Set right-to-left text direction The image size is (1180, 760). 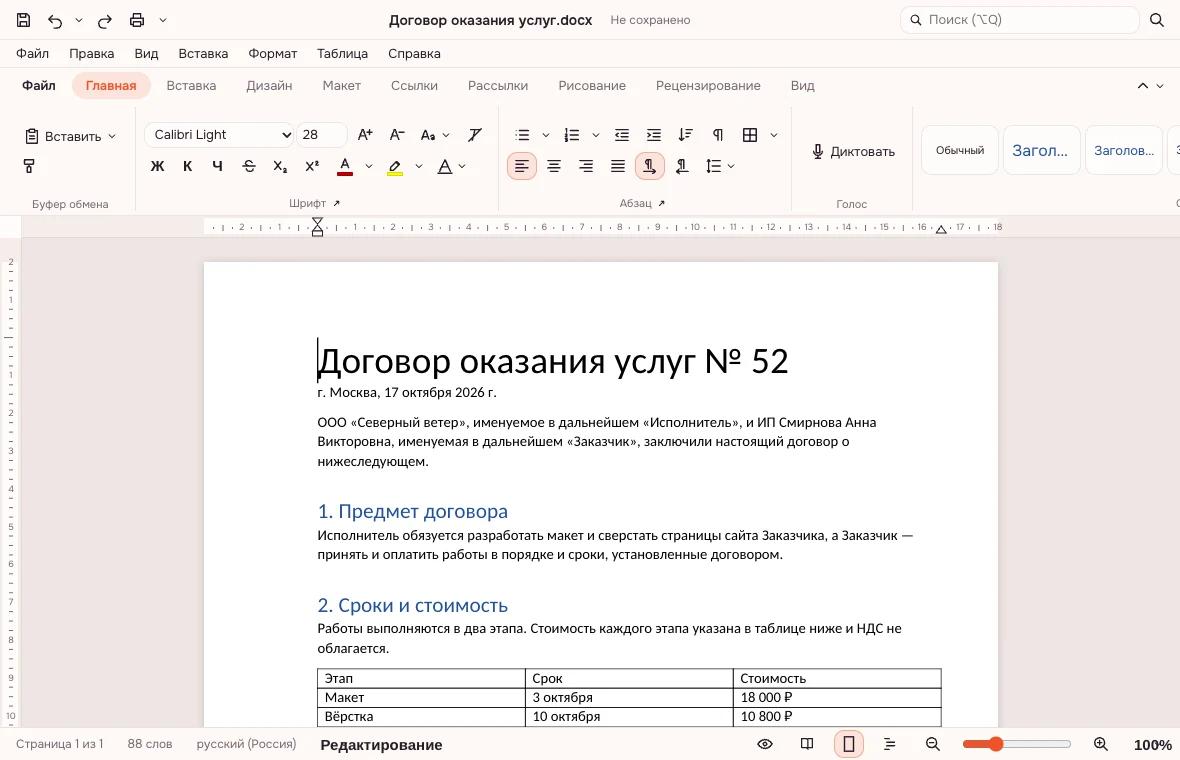pyautogui.click(x=682, y=166)
